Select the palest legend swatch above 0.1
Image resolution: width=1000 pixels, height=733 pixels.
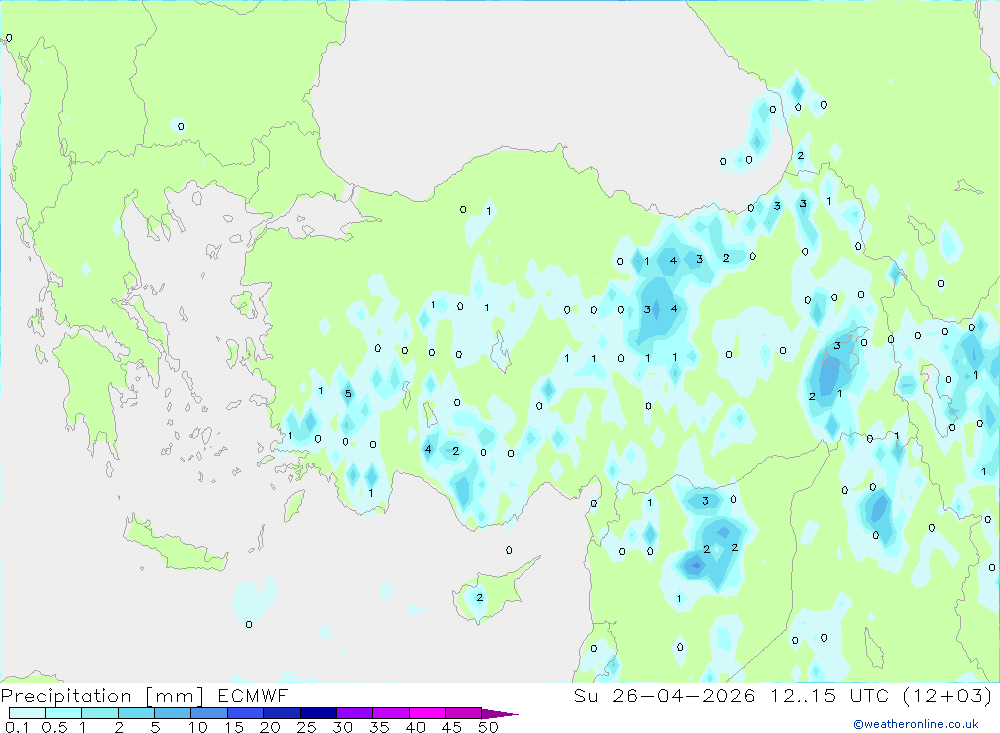click(x=27, y=713)
